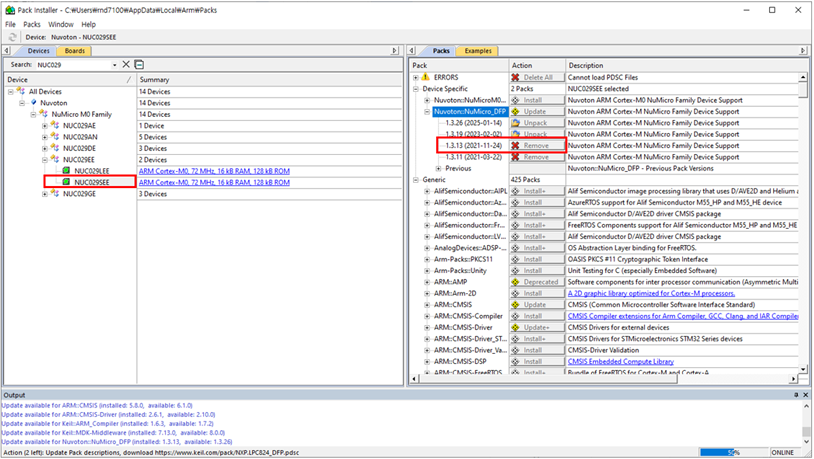Screen dimensions: 814x459
Task: Expand the ERRORS row
Action: click(x=416, y=78)
